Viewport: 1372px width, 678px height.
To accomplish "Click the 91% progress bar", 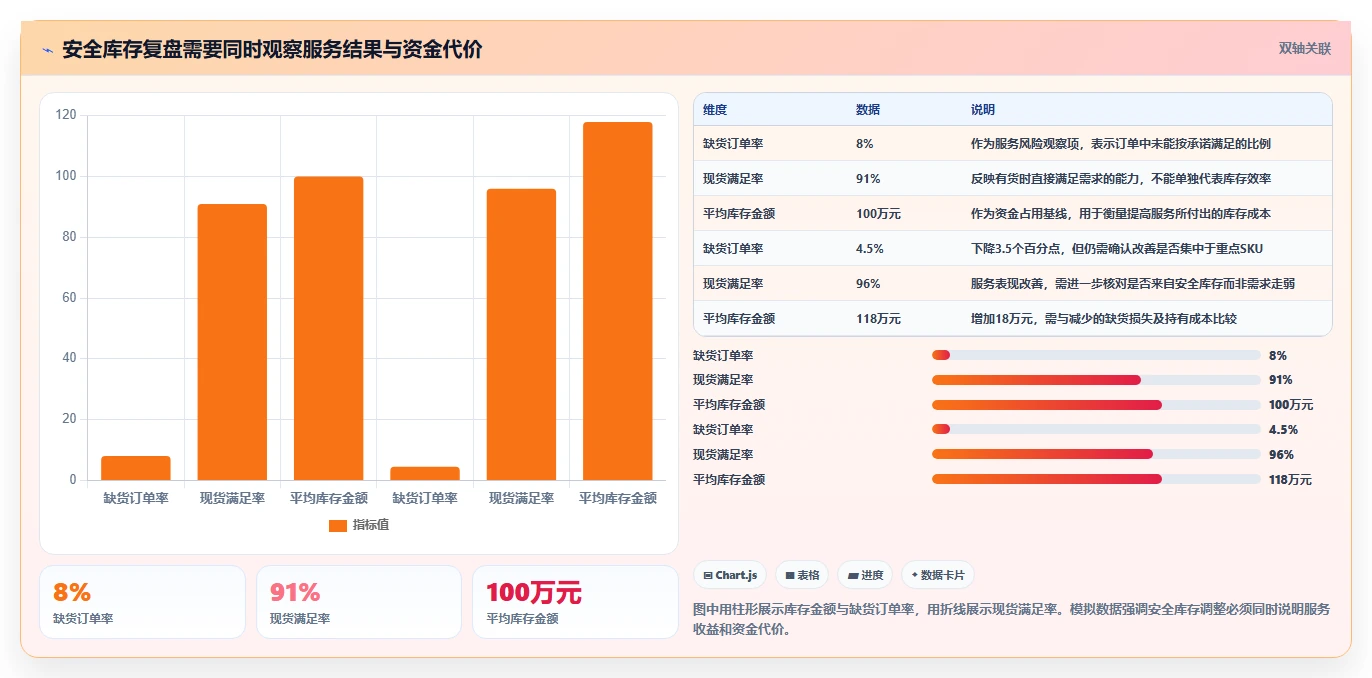I will (x=1096, y=380).
